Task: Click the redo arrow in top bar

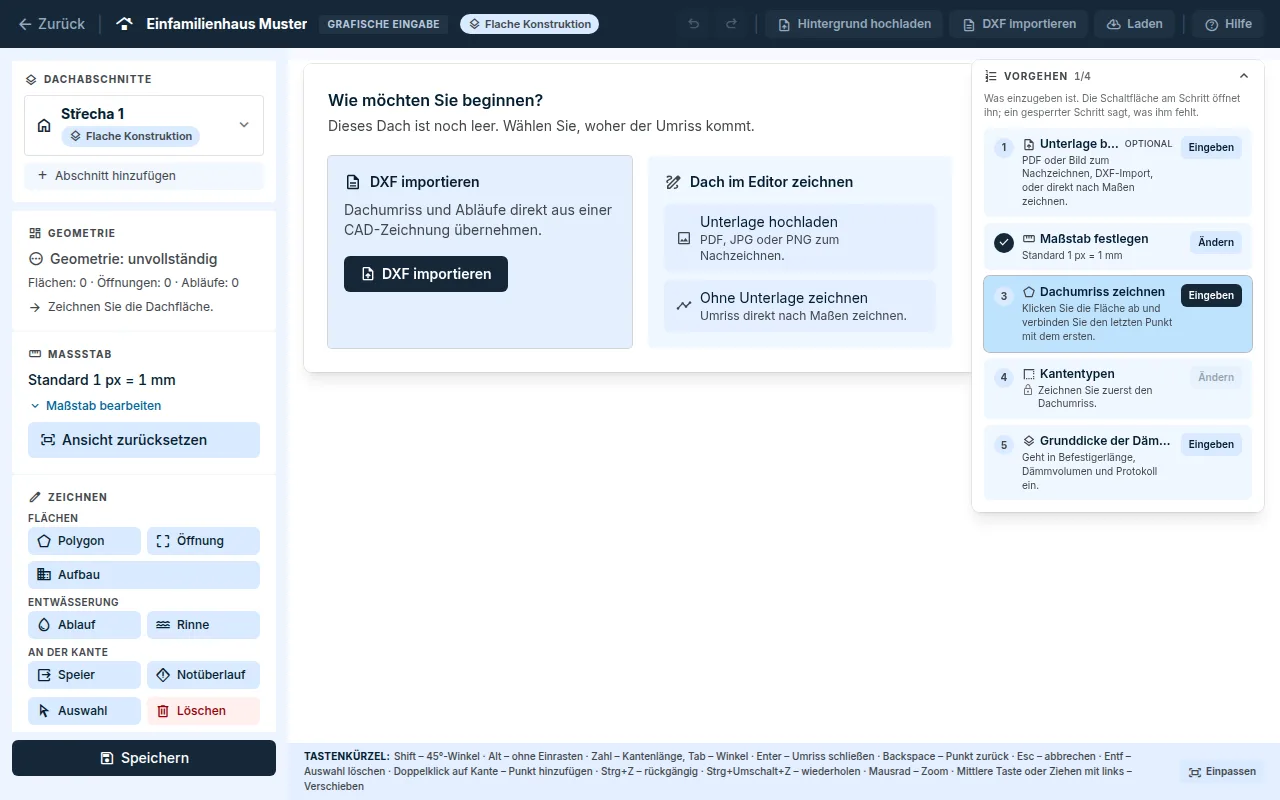Action: pos(732,24)
